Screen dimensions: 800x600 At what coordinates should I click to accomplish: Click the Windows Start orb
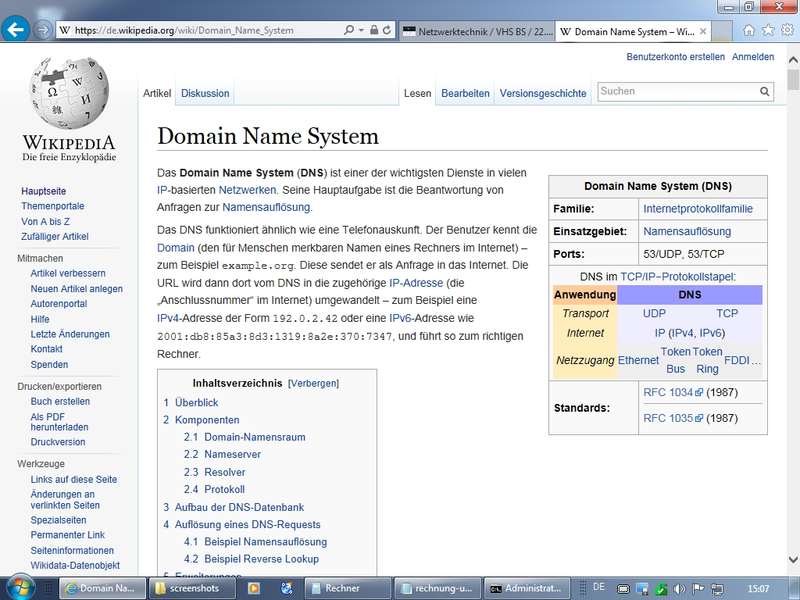[21, 587]
